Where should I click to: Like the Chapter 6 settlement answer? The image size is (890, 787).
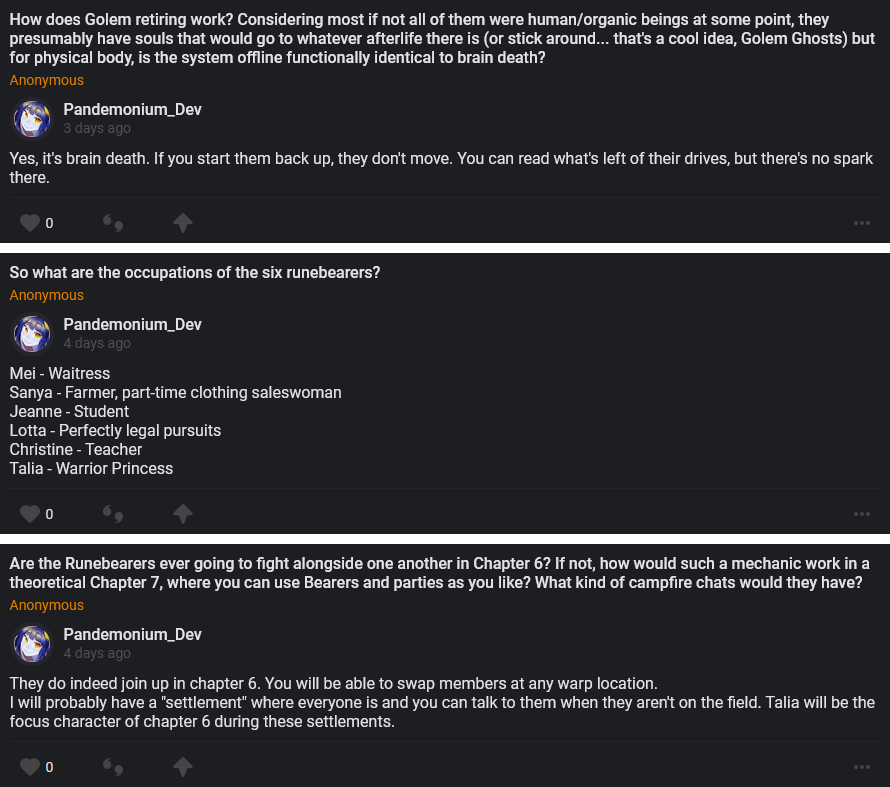tap(30, 767)
